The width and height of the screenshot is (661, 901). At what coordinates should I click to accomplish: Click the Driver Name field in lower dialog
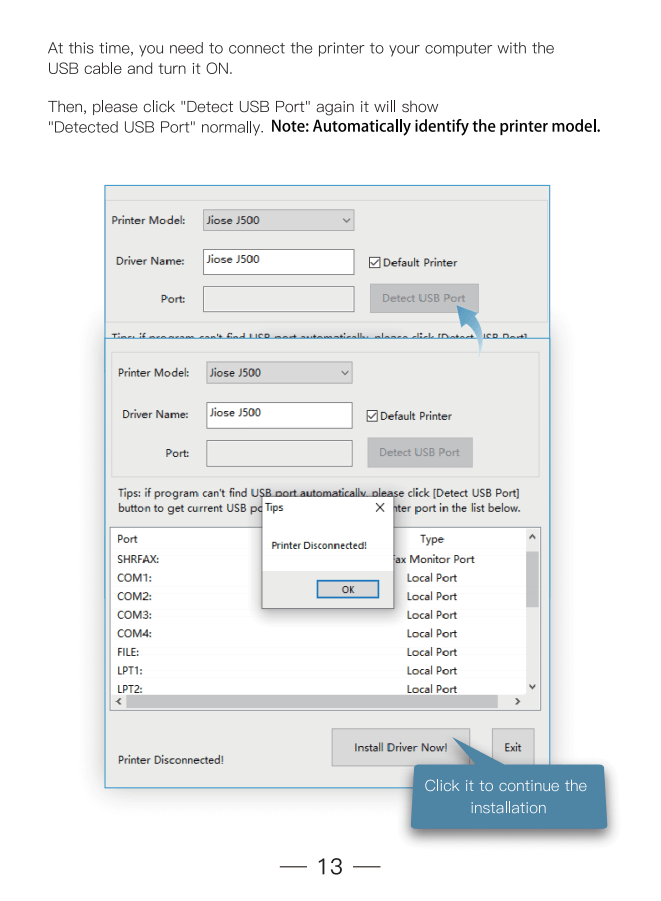(279, 415)
